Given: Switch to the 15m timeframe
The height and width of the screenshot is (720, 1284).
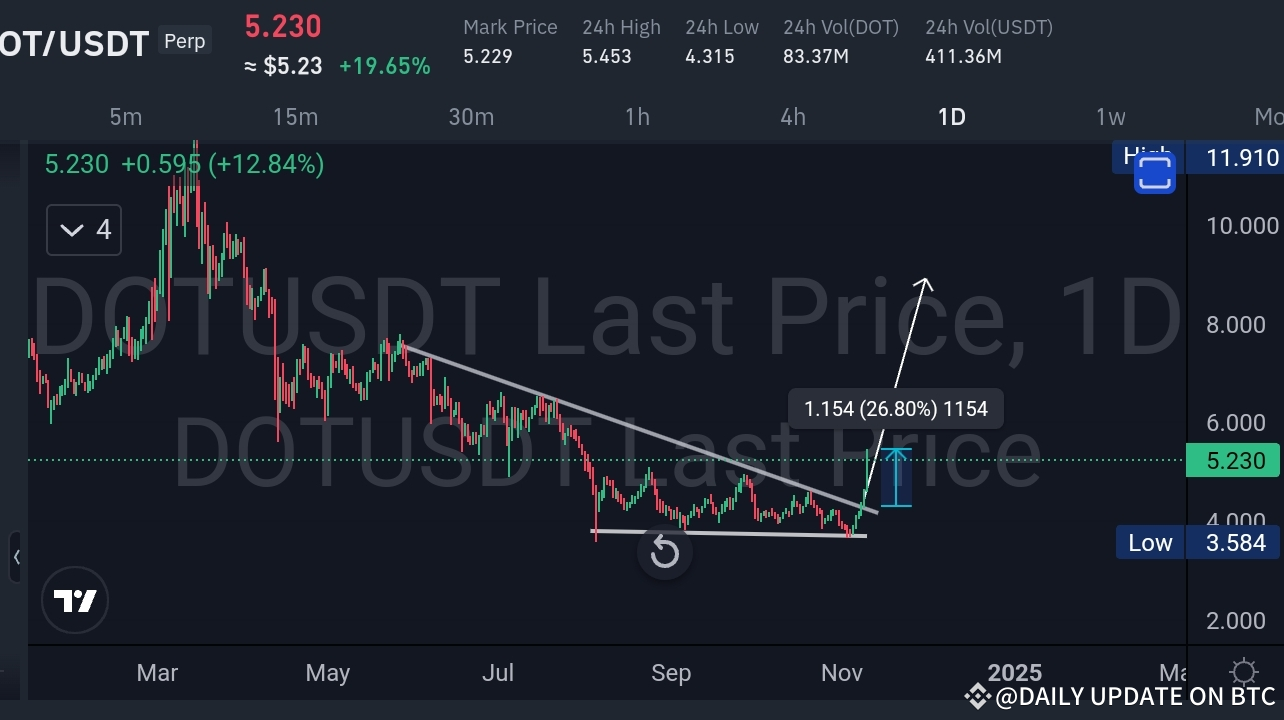Looking at the screenshot, I should coord(295,117).
